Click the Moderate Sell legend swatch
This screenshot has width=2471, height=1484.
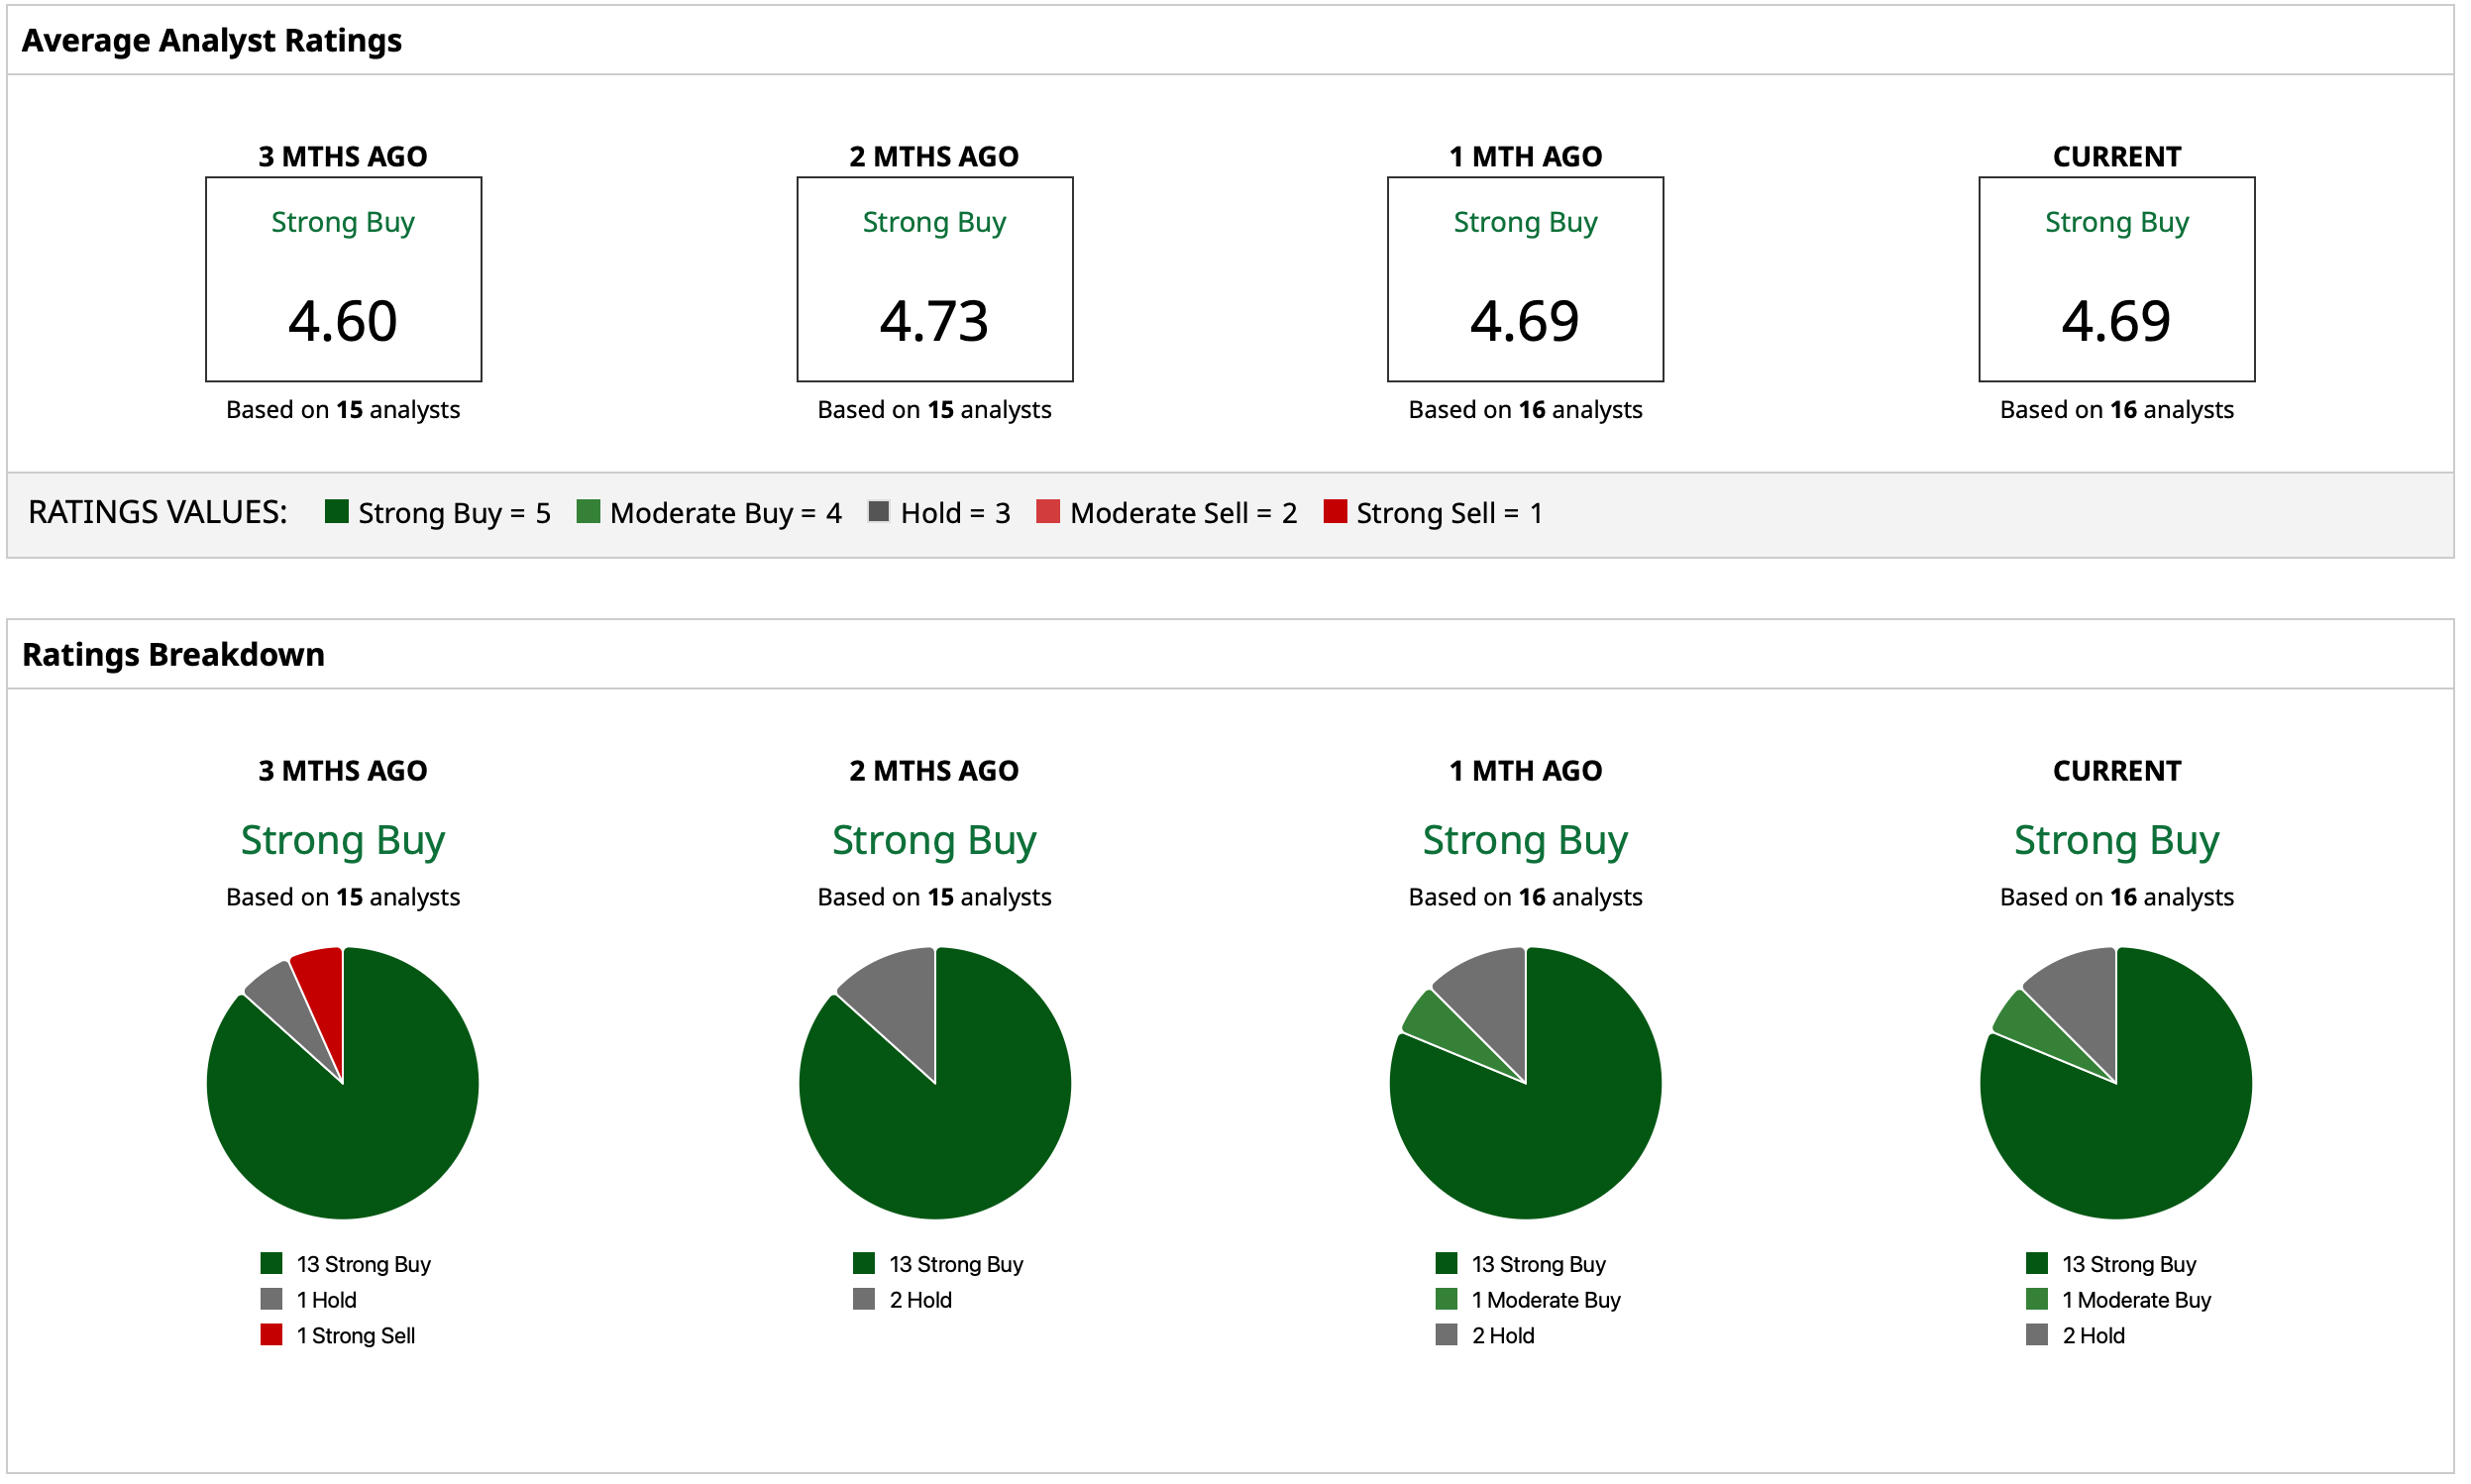[x=1047, y=512]
